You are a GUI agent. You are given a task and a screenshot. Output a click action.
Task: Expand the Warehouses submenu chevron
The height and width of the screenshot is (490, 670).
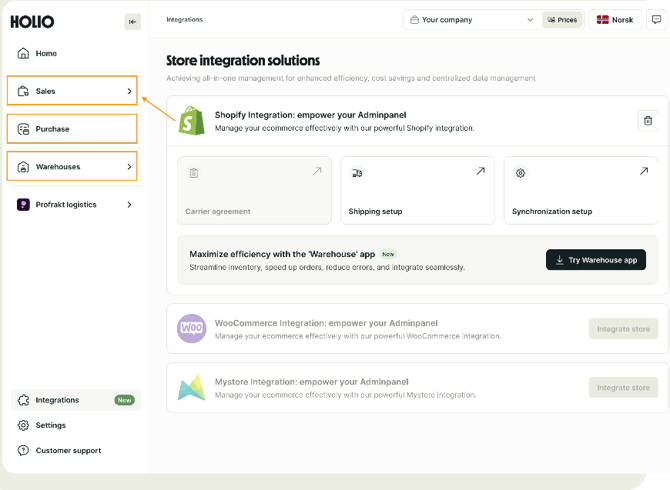click(x=129, y=167)
